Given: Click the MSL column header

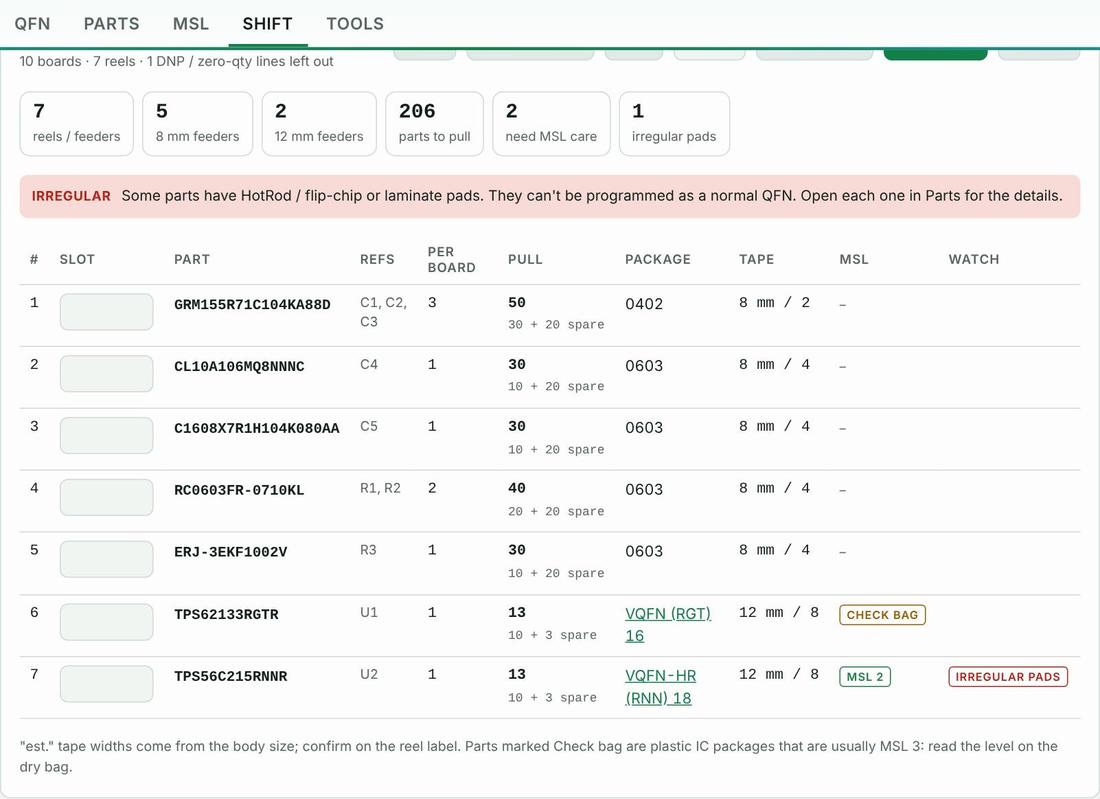Looking at the screenshot, I should click(854, 259).
